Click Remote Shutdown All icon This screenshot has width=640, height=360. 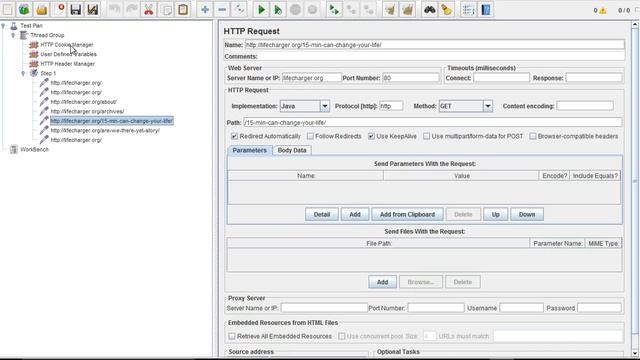(368, 9)
